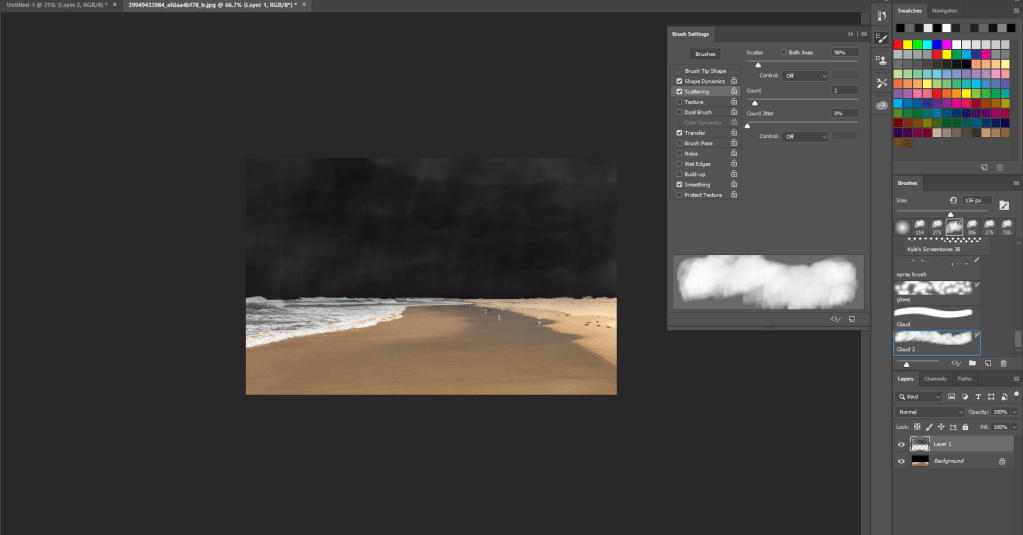
Task: Check the Both Axes checkbox
Action: coord(784,52)
